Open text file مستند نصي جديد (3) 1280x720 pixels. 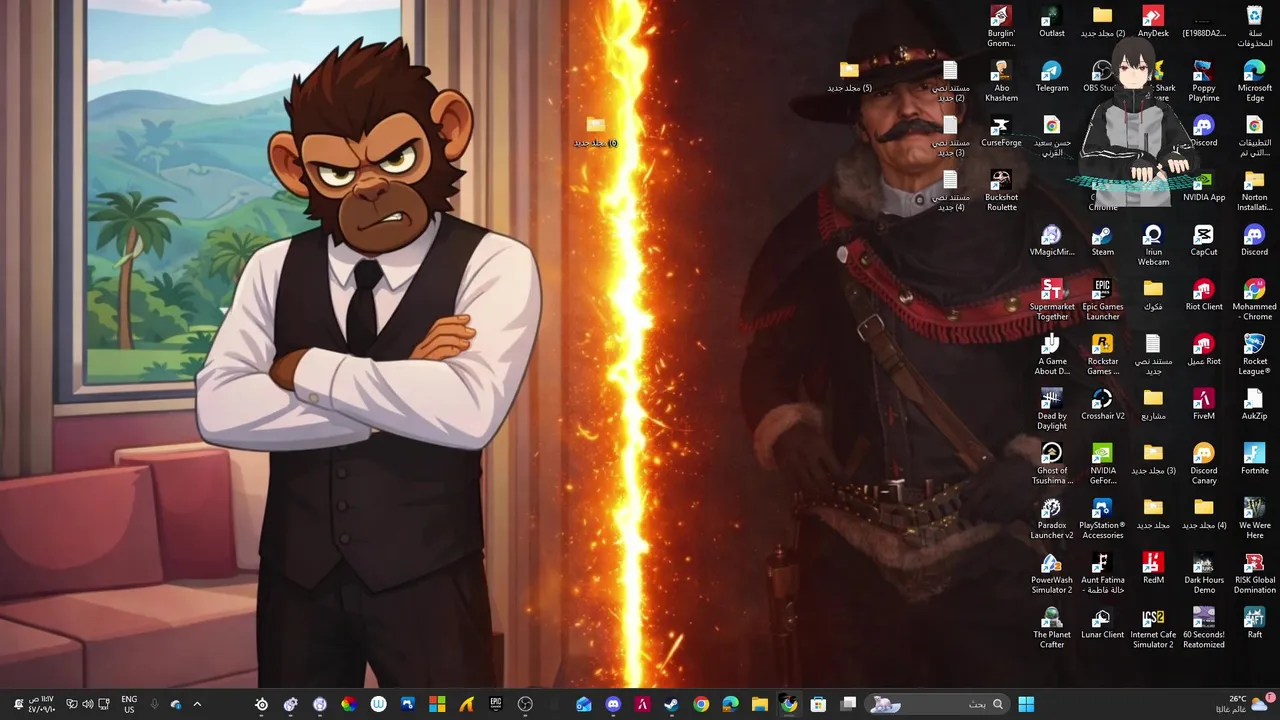(950, 136)
